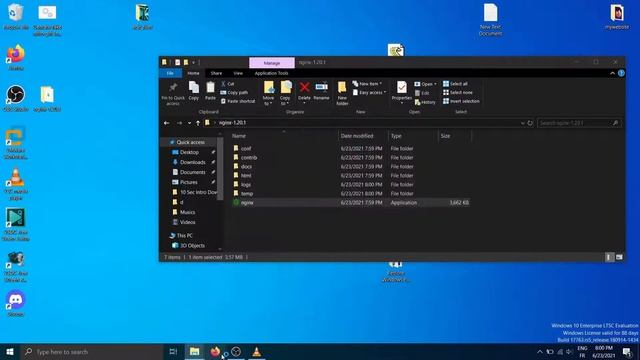Open the recent locations dropdown
The image size is (640, 360).
click(x=189, y=123)
